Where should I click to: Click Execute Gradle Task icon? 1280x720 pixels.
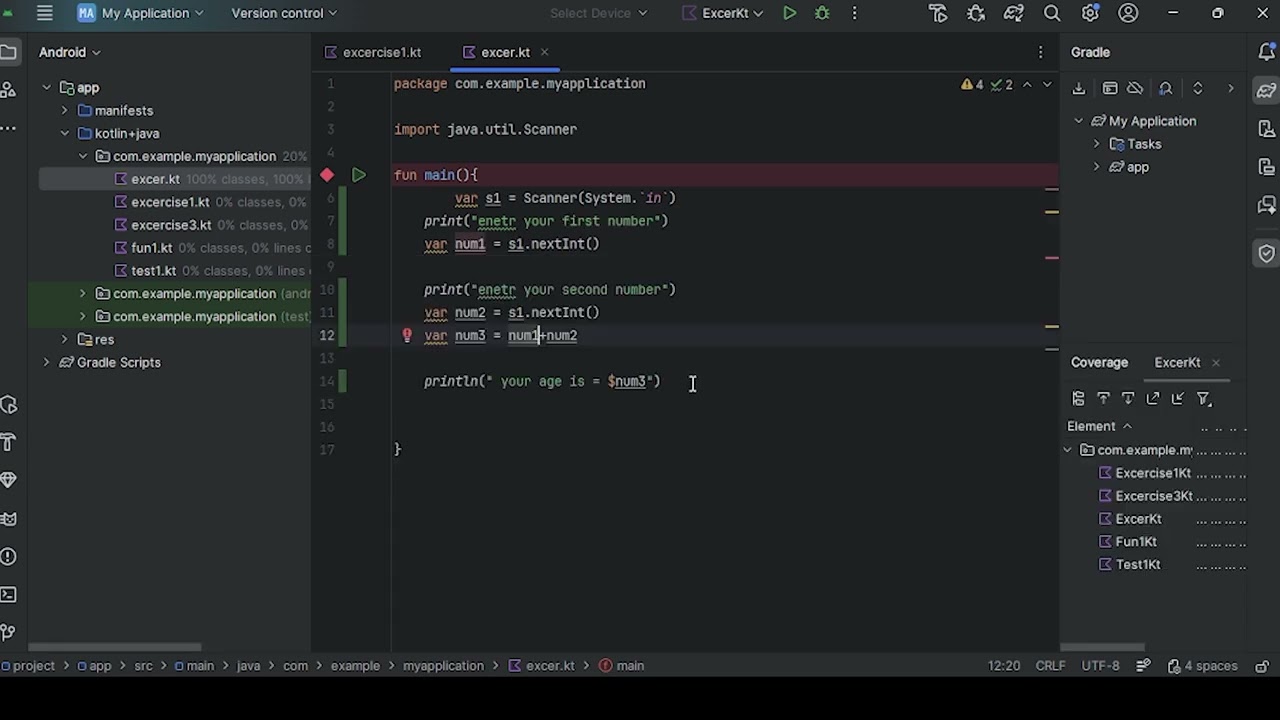coord(1110,89)
